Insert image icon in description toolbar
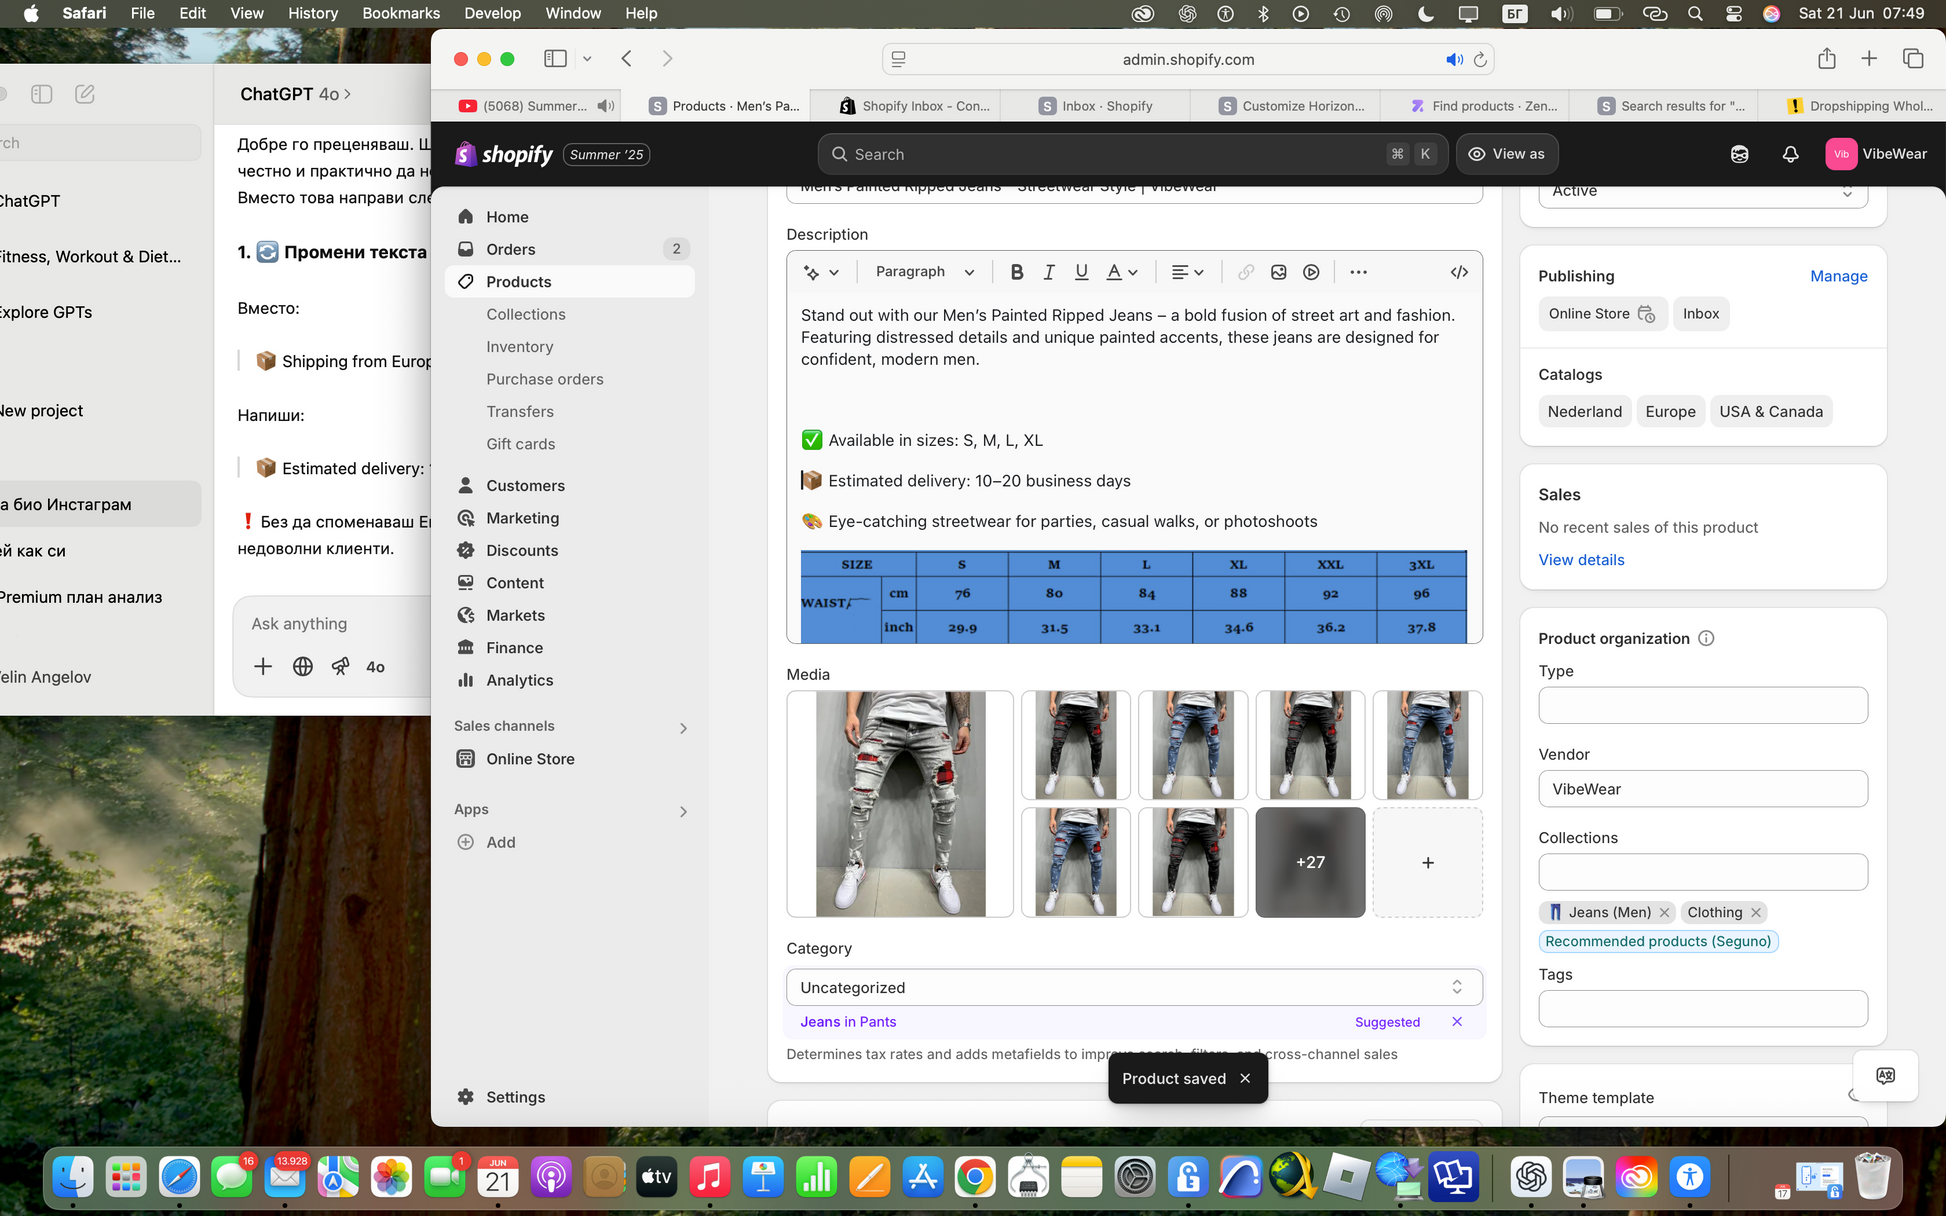The height and width of the screenshot is (1216, 1946). point(1278,272)
